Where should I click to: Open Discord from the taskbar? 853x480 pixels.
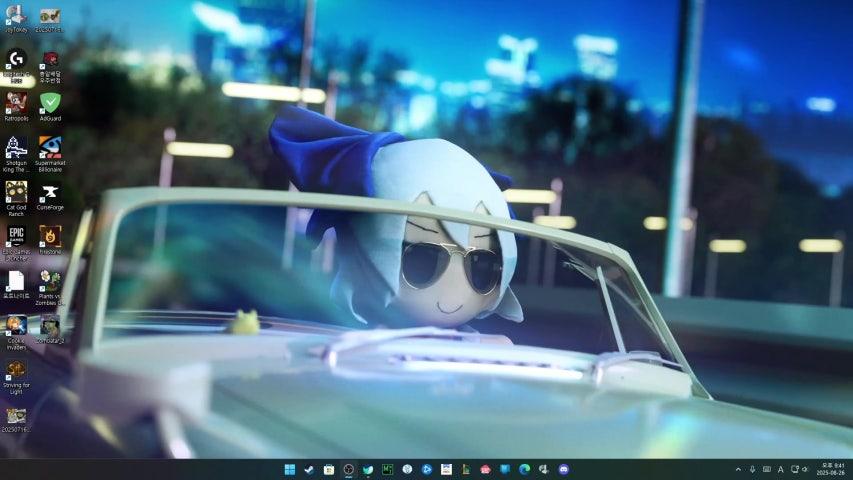(x=564, y=469)
